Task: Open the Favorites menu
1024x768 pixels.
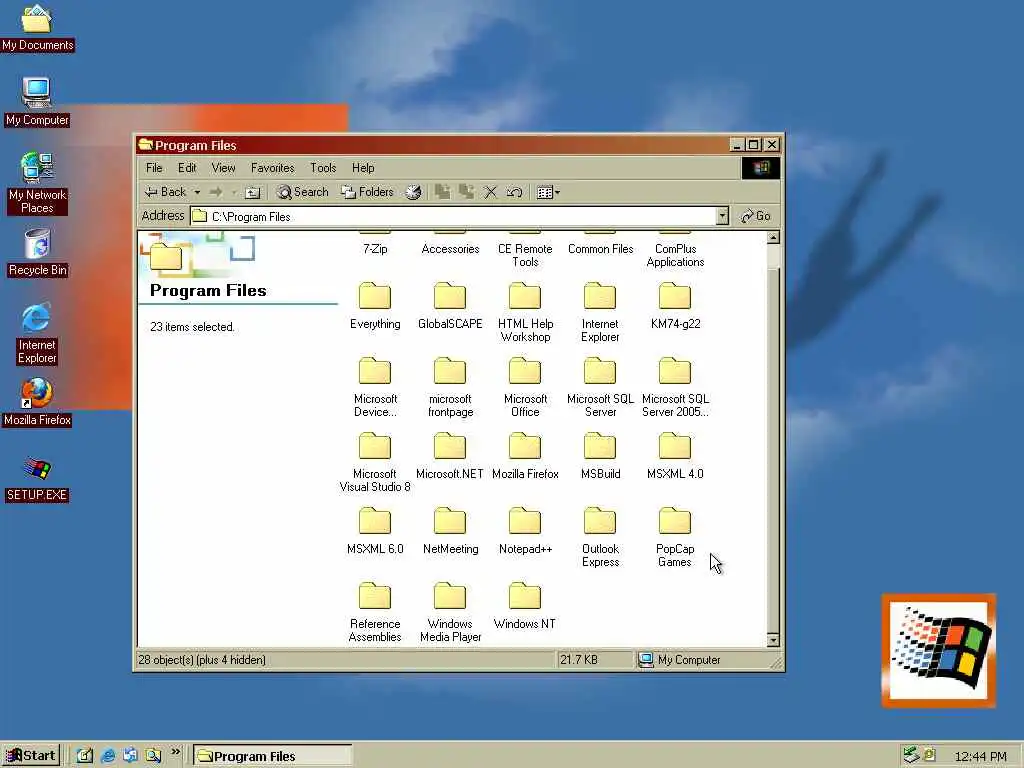Action: (272, 168)
